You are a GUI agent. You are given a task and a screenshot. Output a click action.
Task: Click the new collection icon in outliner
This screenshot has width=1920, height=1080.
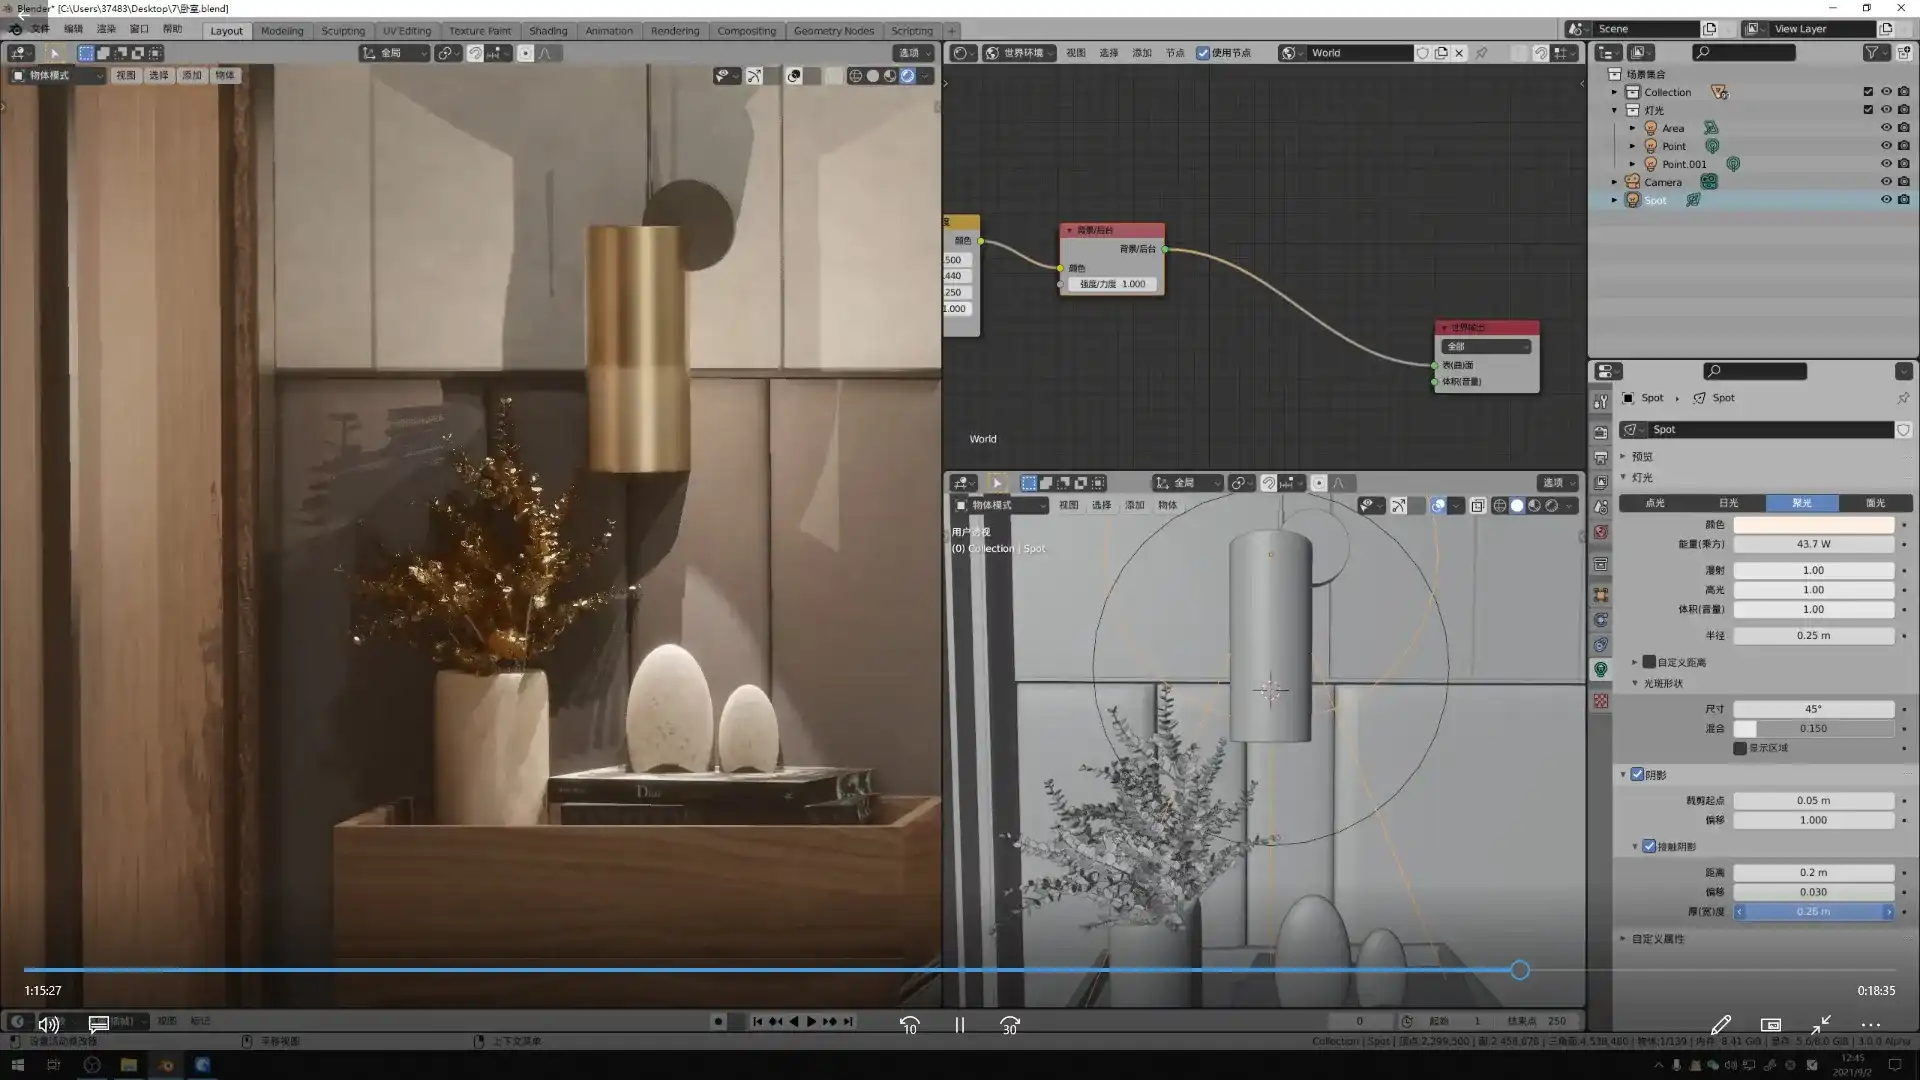tap(1904, 53)
